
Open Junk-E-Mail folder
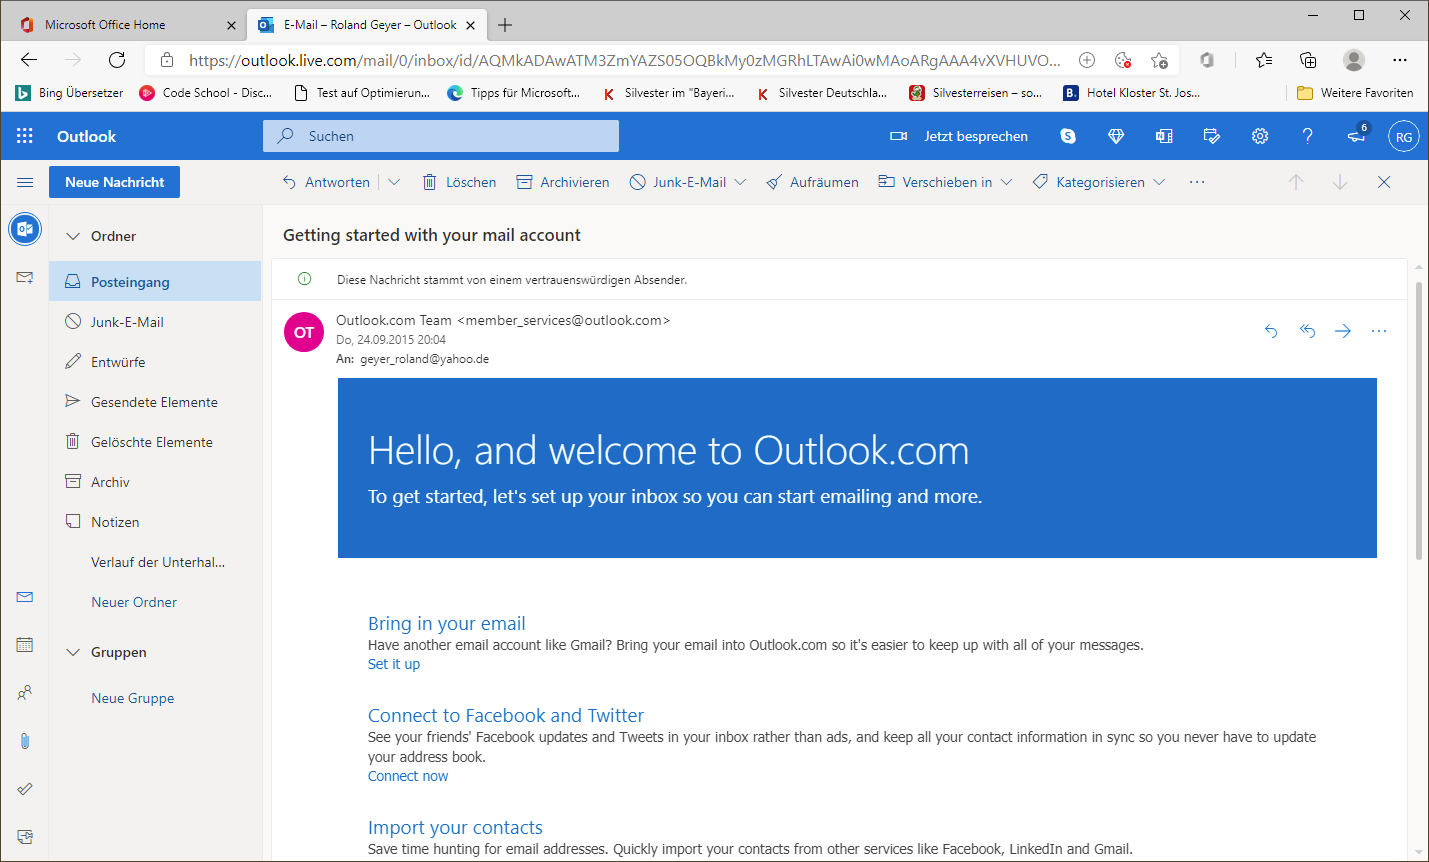pyautogui.click(x=155, y=322)
